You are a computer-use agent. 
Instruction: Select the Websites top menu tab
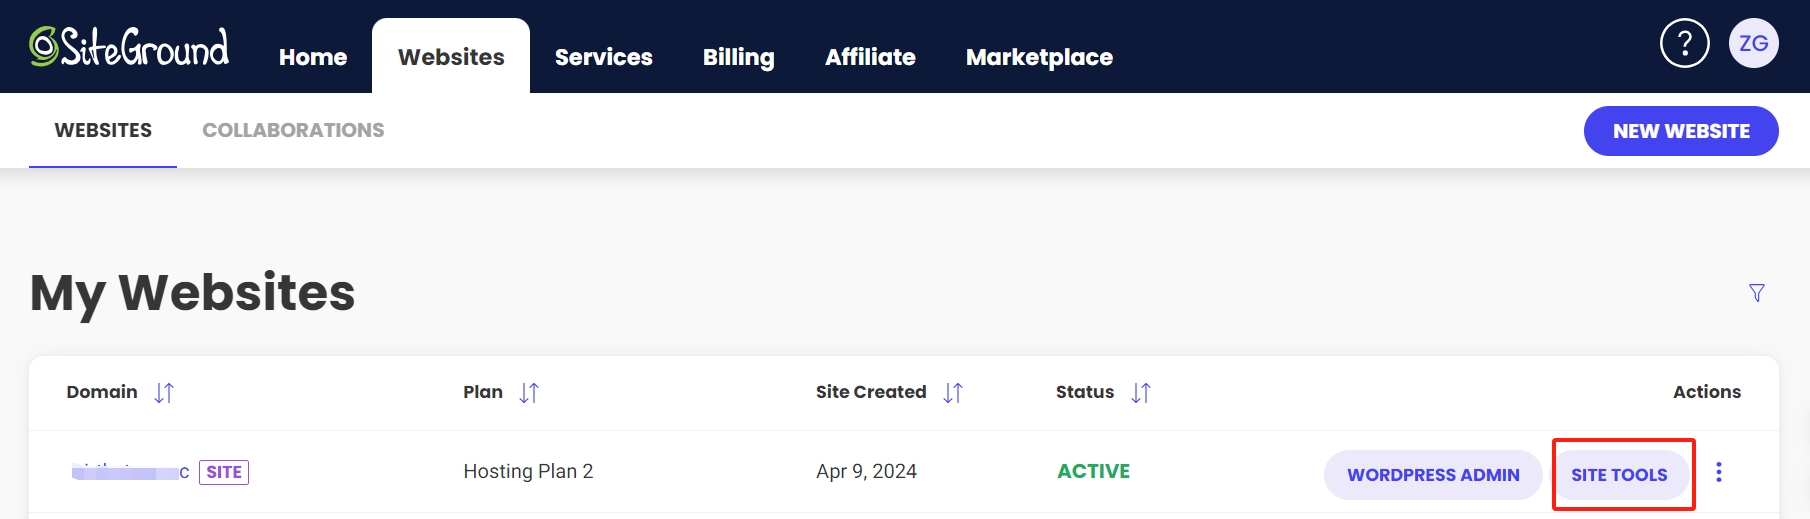point(451,57)
